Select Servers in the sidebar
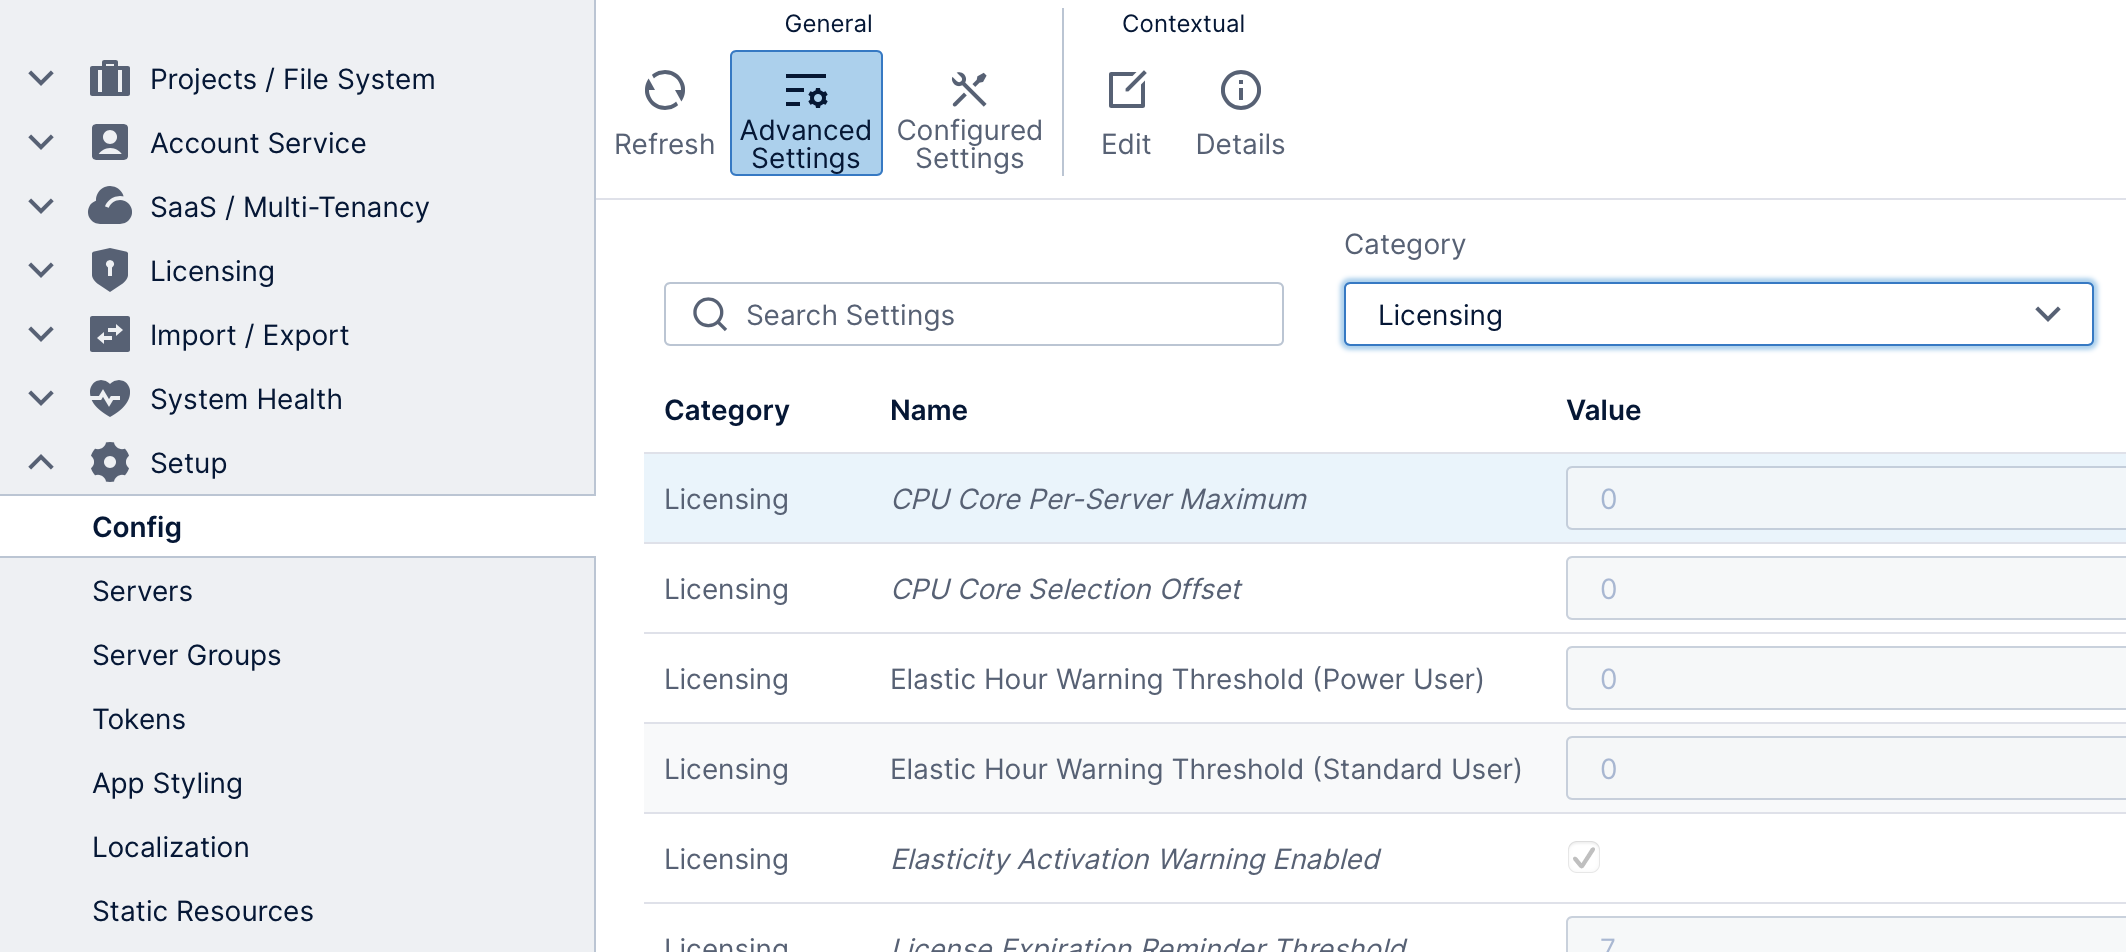This screenshot has width=2126, height=952. click(142, 591)
